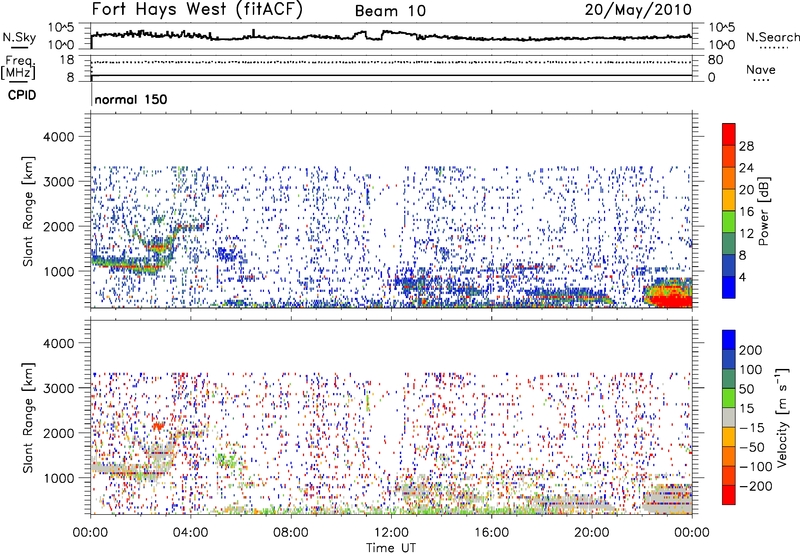800x554 pixels.
Task: Click the 'Freq. [MHz]' axis label
Action: click(18, 68)
